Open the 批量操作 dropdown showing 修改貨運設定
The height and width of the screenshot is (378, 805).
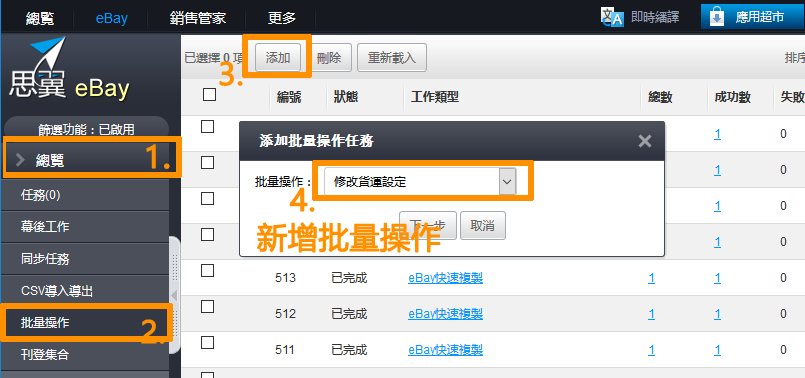pyautogui.click(x=420, y=182)
